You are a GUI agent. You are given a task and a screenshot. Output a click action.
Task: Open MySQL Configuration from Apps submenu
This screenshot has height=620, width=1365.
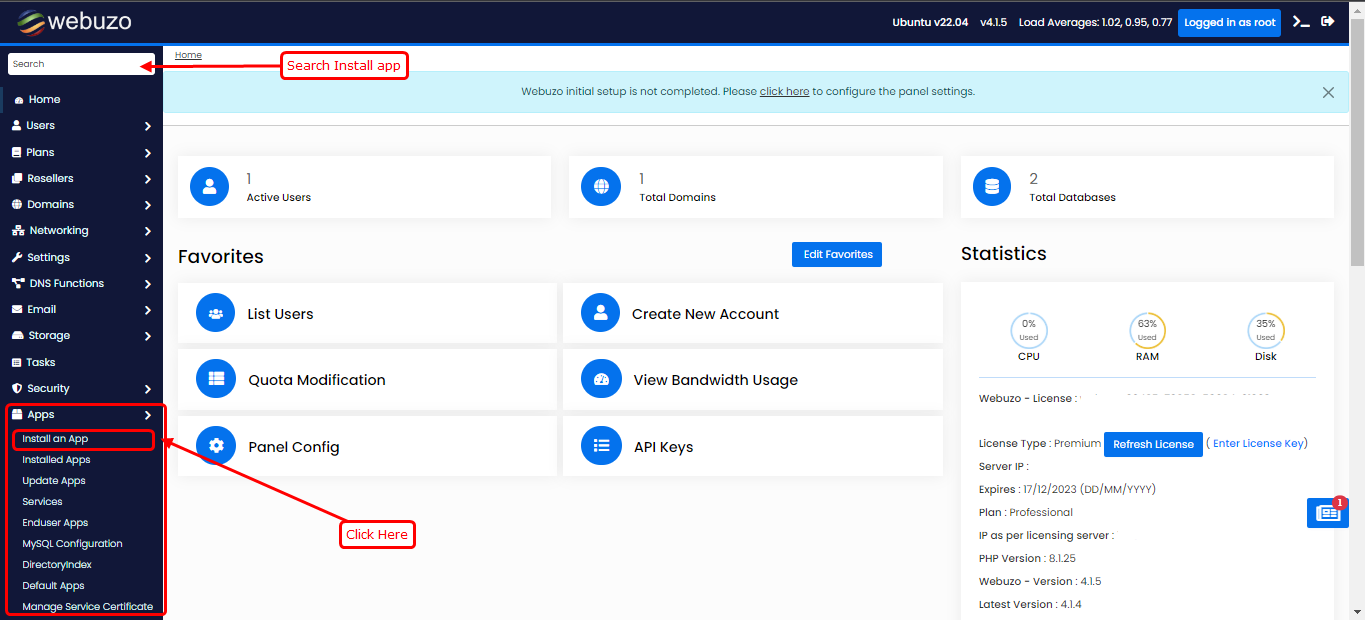click(x=72, y=544)
